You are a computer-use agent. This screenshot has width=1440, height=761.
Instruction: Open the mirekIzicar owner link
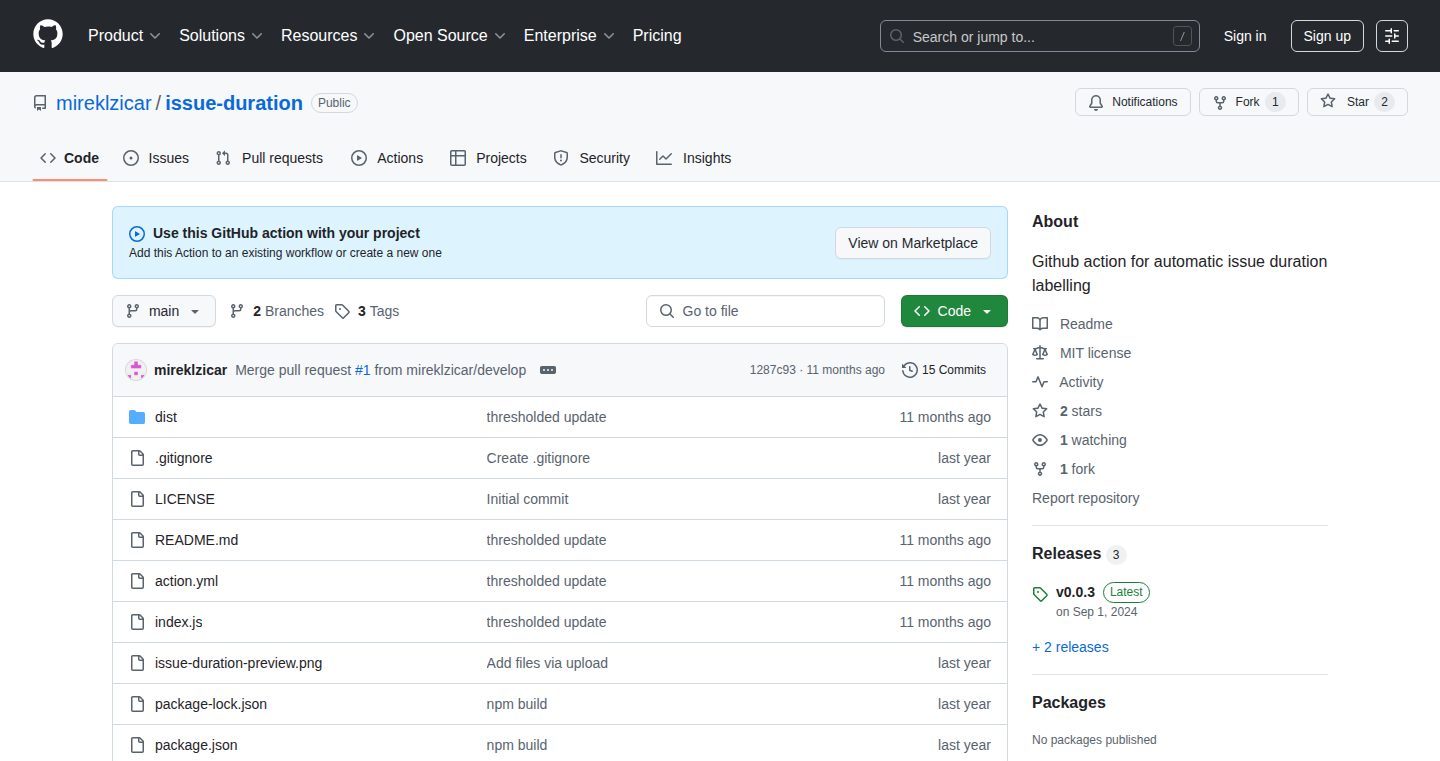(x=104, y=103)
